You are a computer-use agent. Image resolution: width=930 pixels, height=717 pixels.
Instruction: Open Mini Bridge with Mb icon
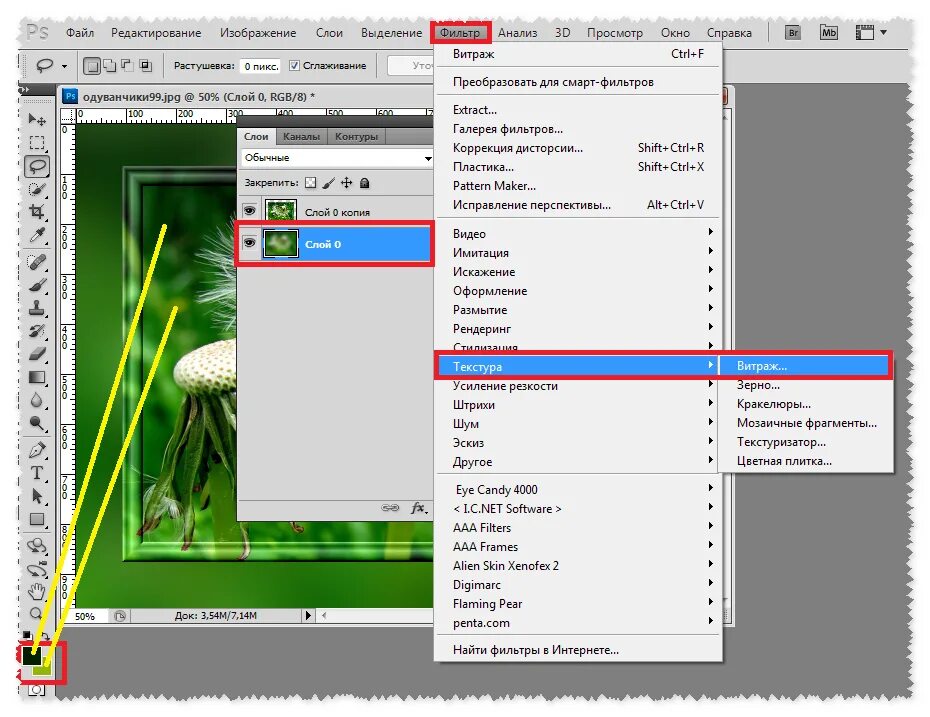click(x=829, y=33)
